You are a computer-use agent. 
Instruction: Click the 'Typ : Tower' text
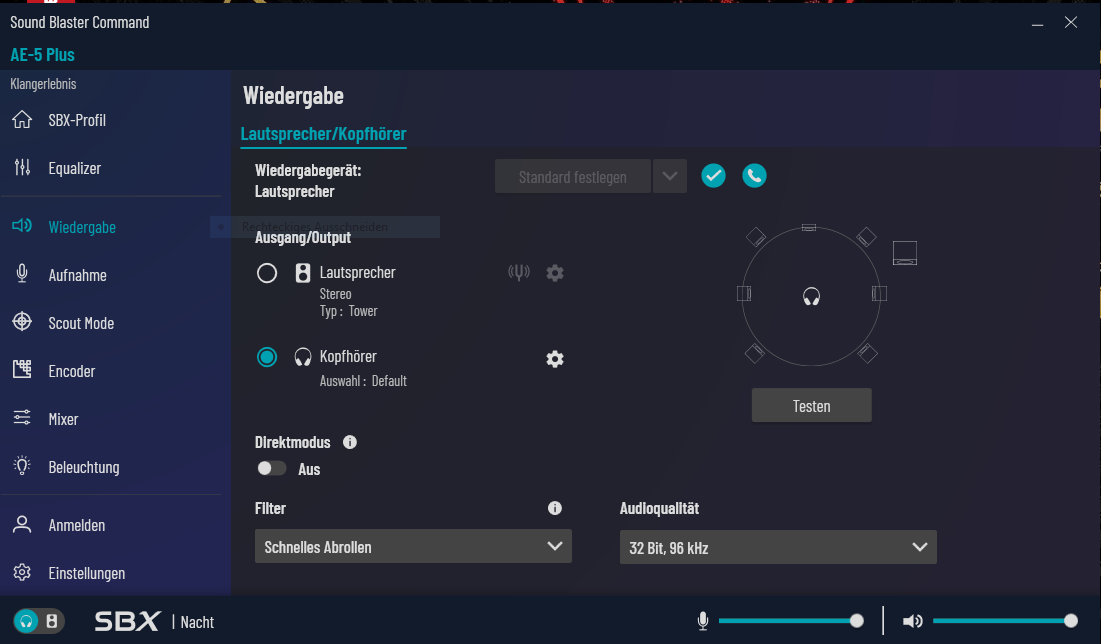(348, 311)
